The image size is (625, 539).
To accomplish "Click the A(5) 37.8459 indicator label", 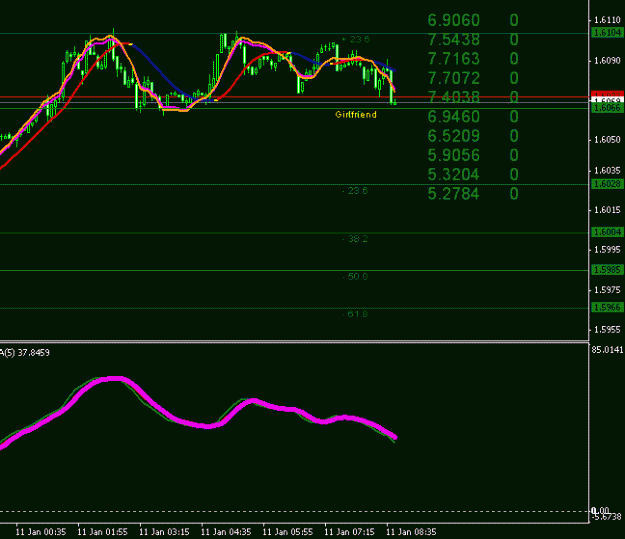I will [25, 353].
